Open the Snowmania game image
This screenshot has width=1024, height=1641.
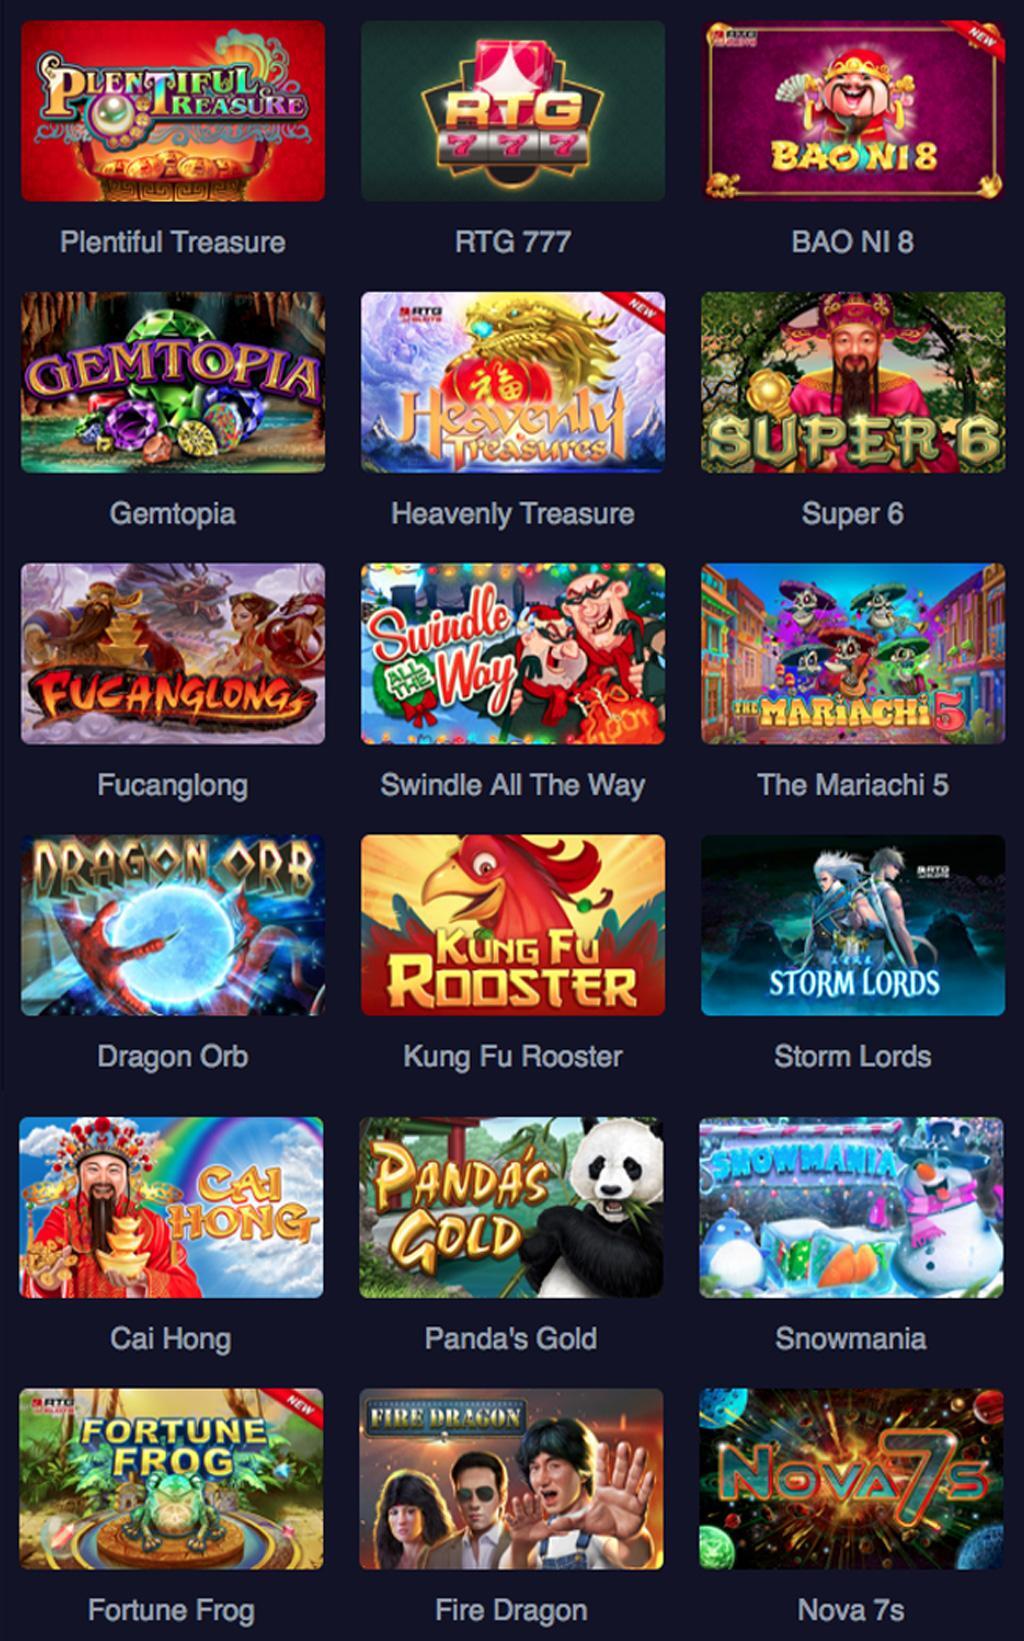click(x=851, y=1208)
